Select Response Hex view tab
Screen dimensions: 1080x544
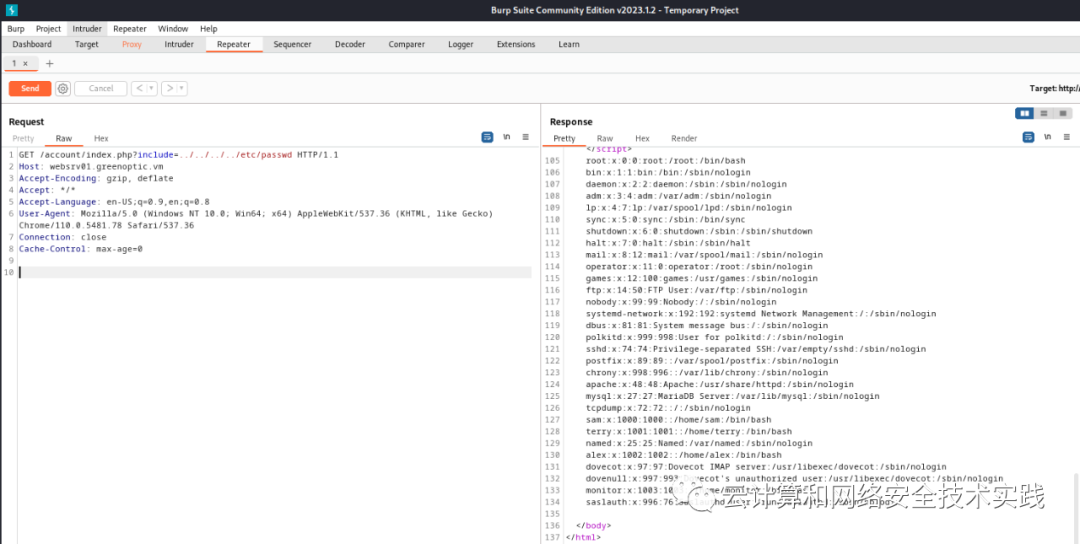pos(642,138)
